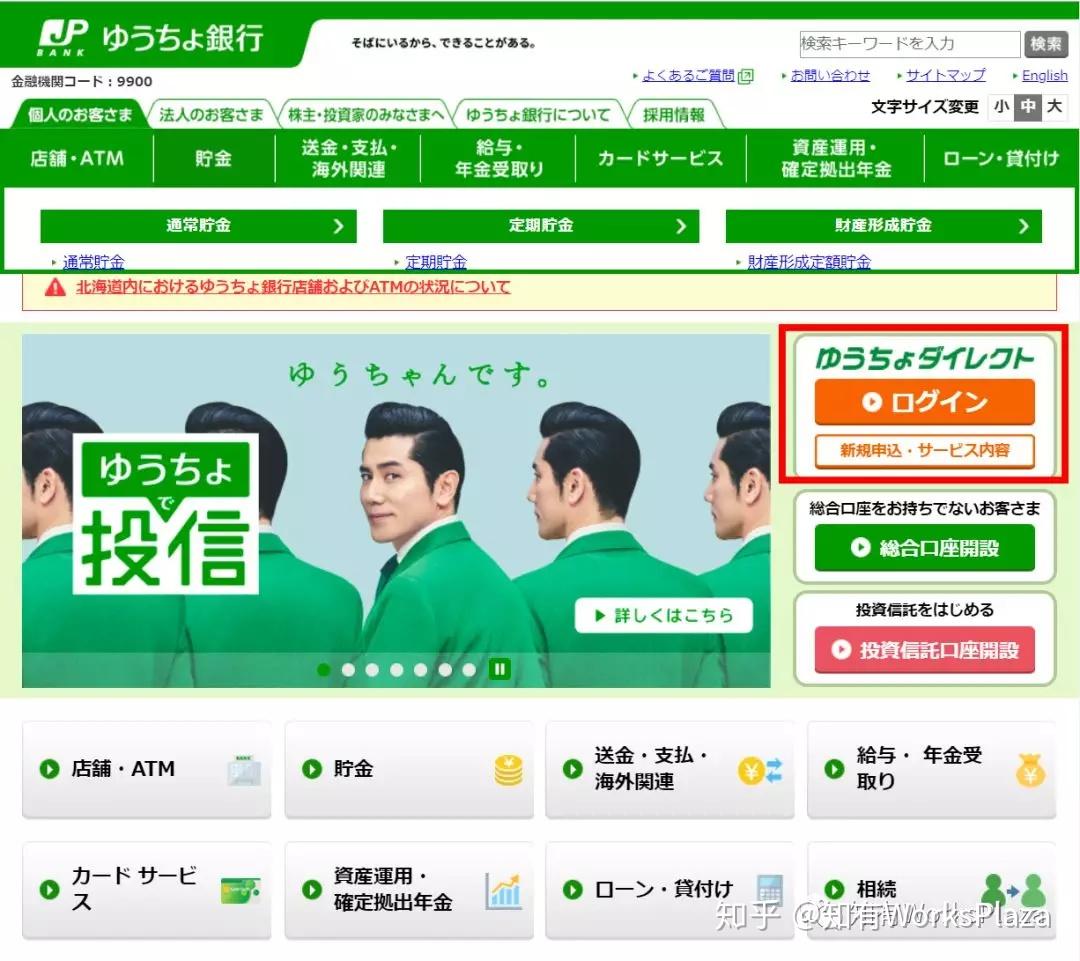Screen dimensions: 1080x961
Task: Expand the 定期貯金 green panel
Action: [540, 225]
